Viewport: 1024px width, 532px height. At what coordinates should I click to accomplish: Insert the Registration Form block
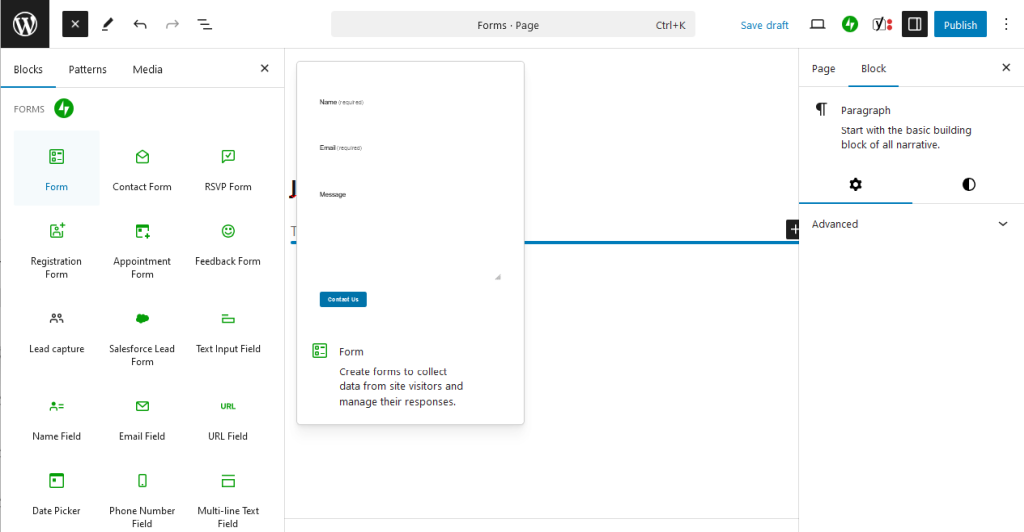click(x=57, y=249)
